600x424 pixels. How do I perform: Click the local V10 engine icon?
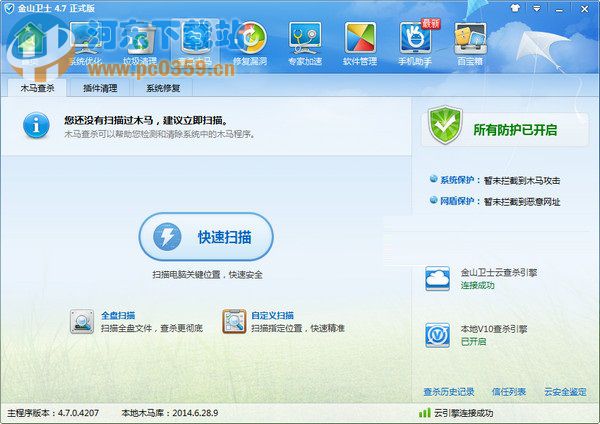(437, 335)
